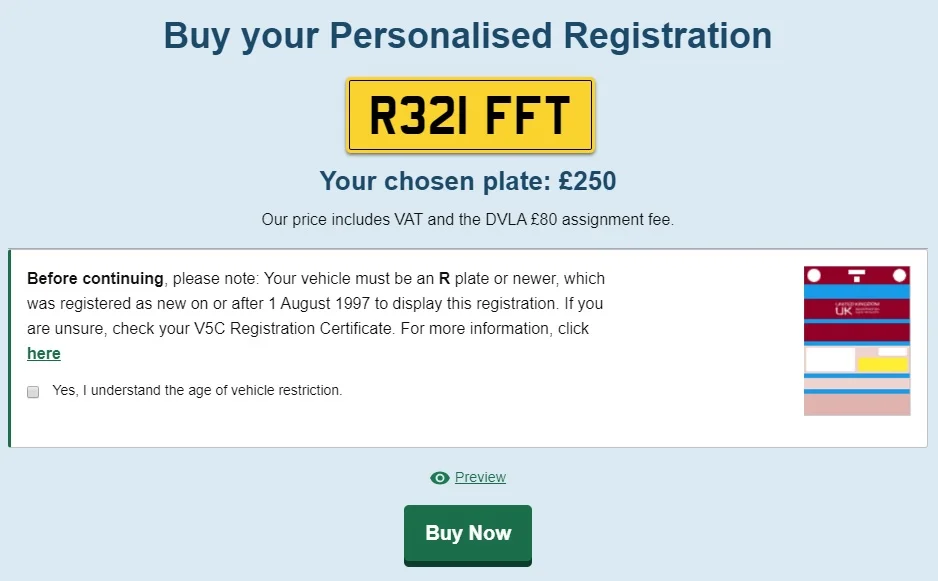Click the V5C certificate thumbnail image
The width and height of the screenshot is (938, 581).
[857, 340]
